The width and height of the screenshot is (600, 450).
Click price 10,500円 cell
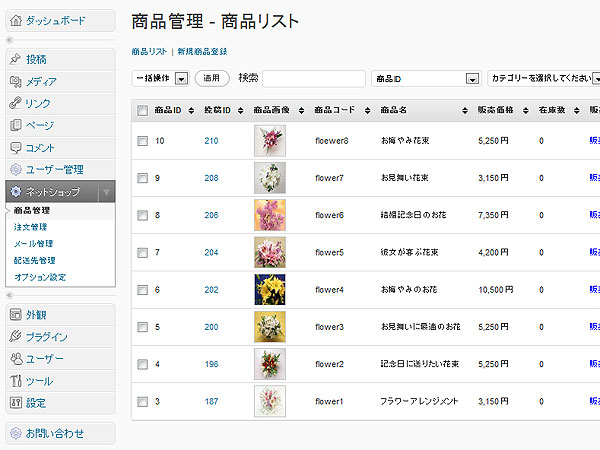(x=496, y=290)
